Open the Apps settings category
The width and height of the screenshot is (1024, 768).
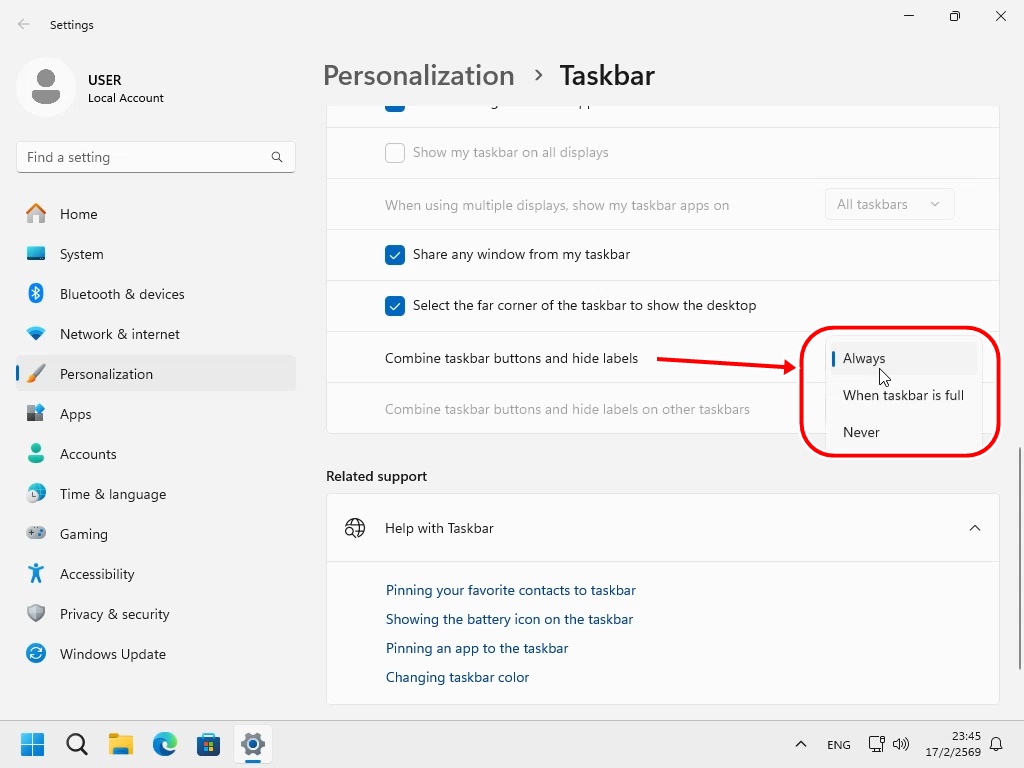(x=76, y=414)
